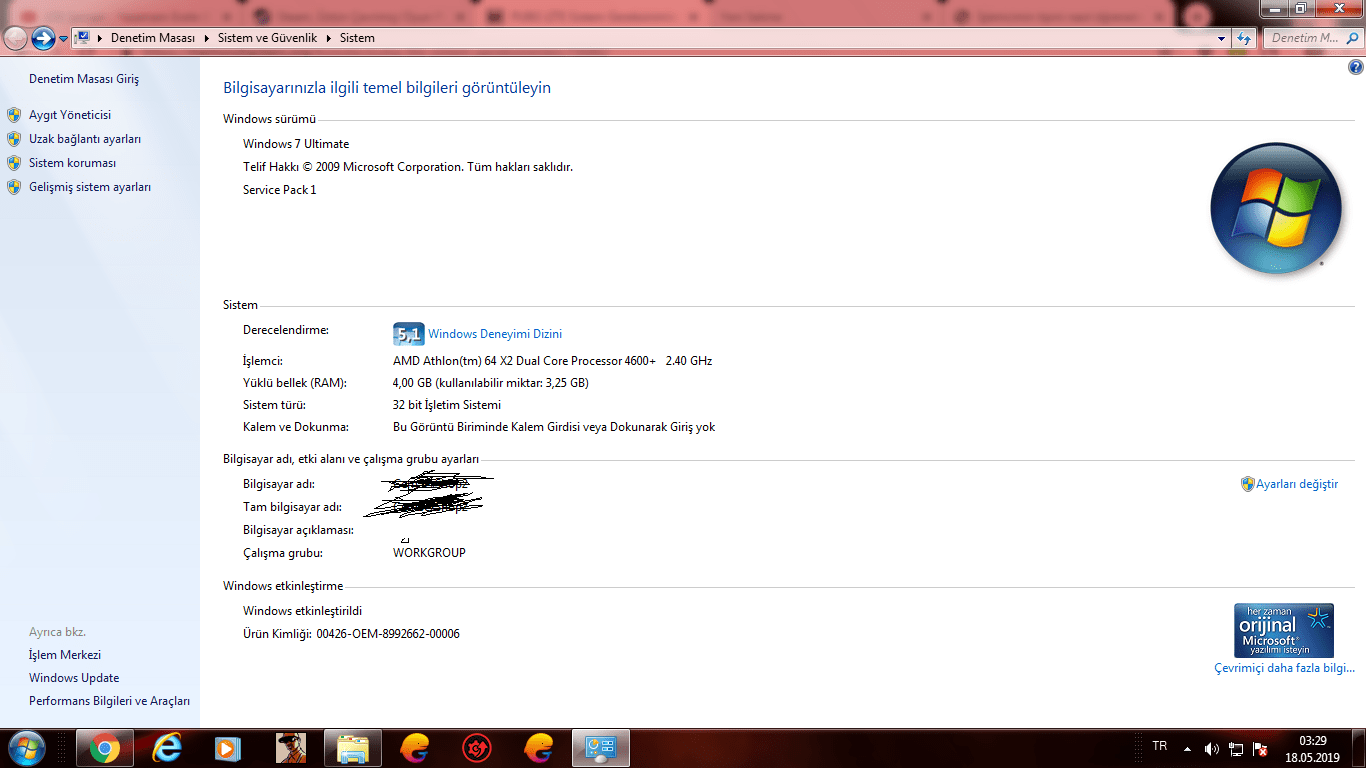Click the Aygıt Yöneticisi shield icon
Viewport: 1366px width, 768px height.
14,115
